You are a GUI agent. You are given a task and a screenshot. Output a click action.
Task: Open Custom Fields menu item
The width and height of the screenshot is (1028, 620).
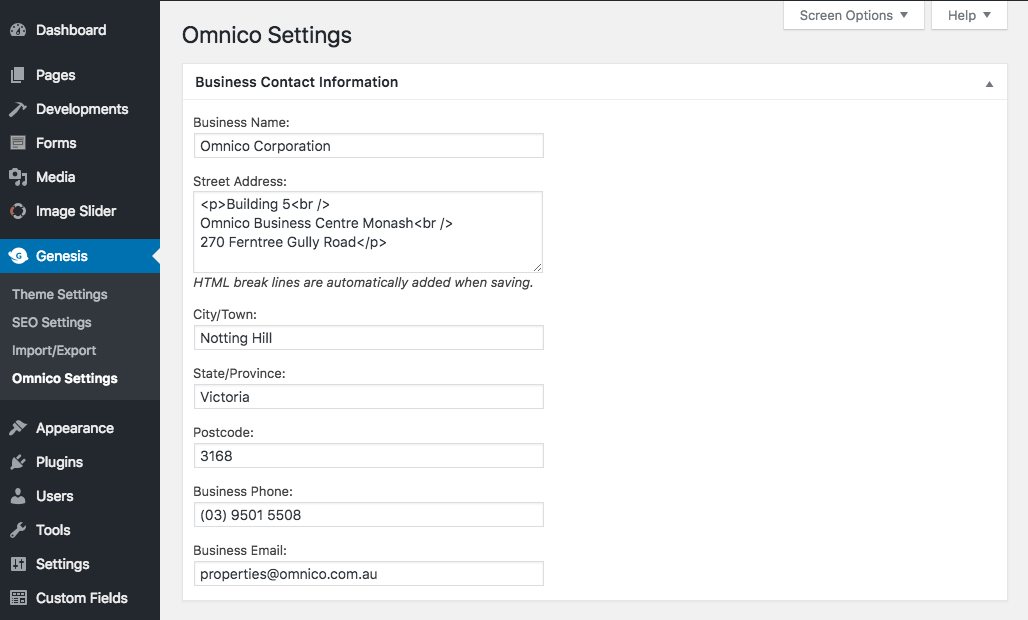point(80,598)
